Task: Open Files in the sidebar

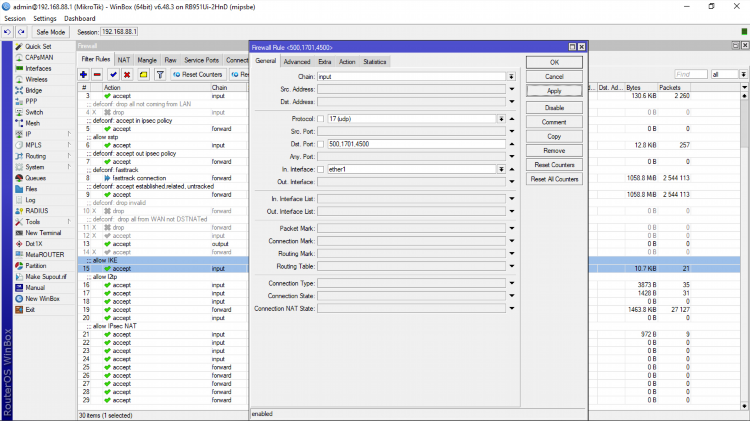Action: 31,189
